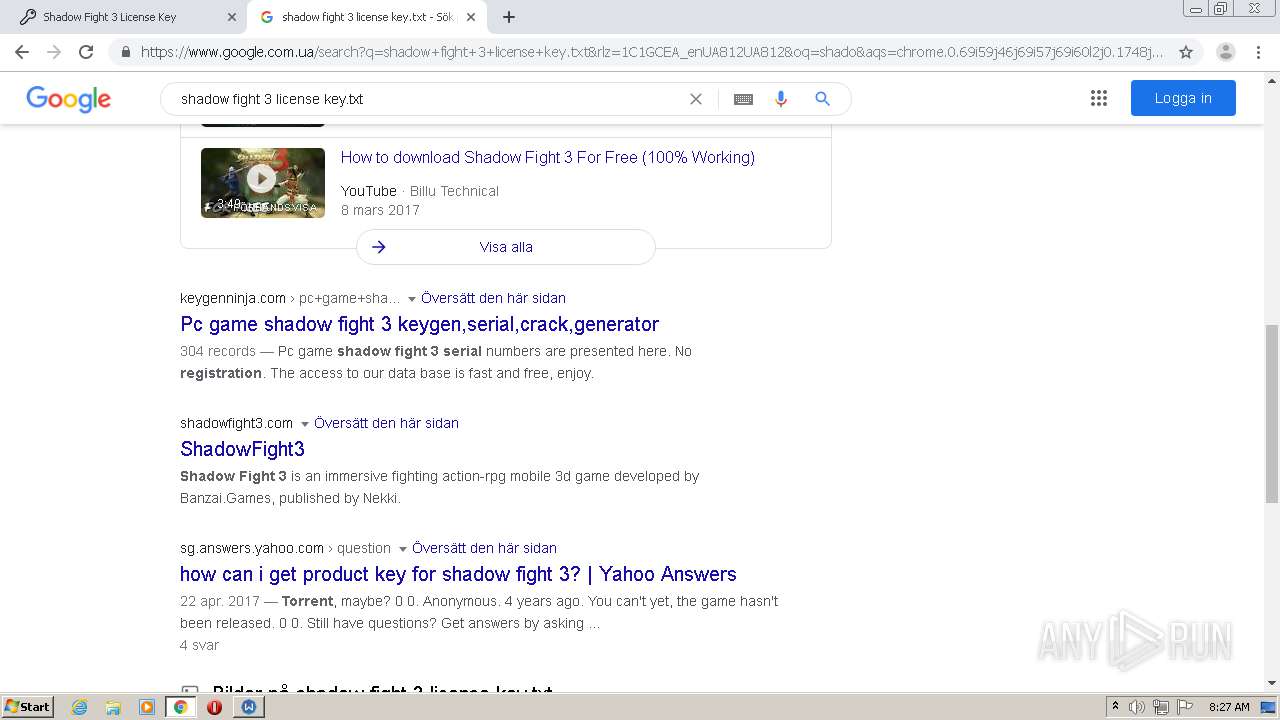The height and width of the screenshot is (720, 1280).
Task: Open the on-screen keyboard input tool
Action: click(x=743, y=99)
